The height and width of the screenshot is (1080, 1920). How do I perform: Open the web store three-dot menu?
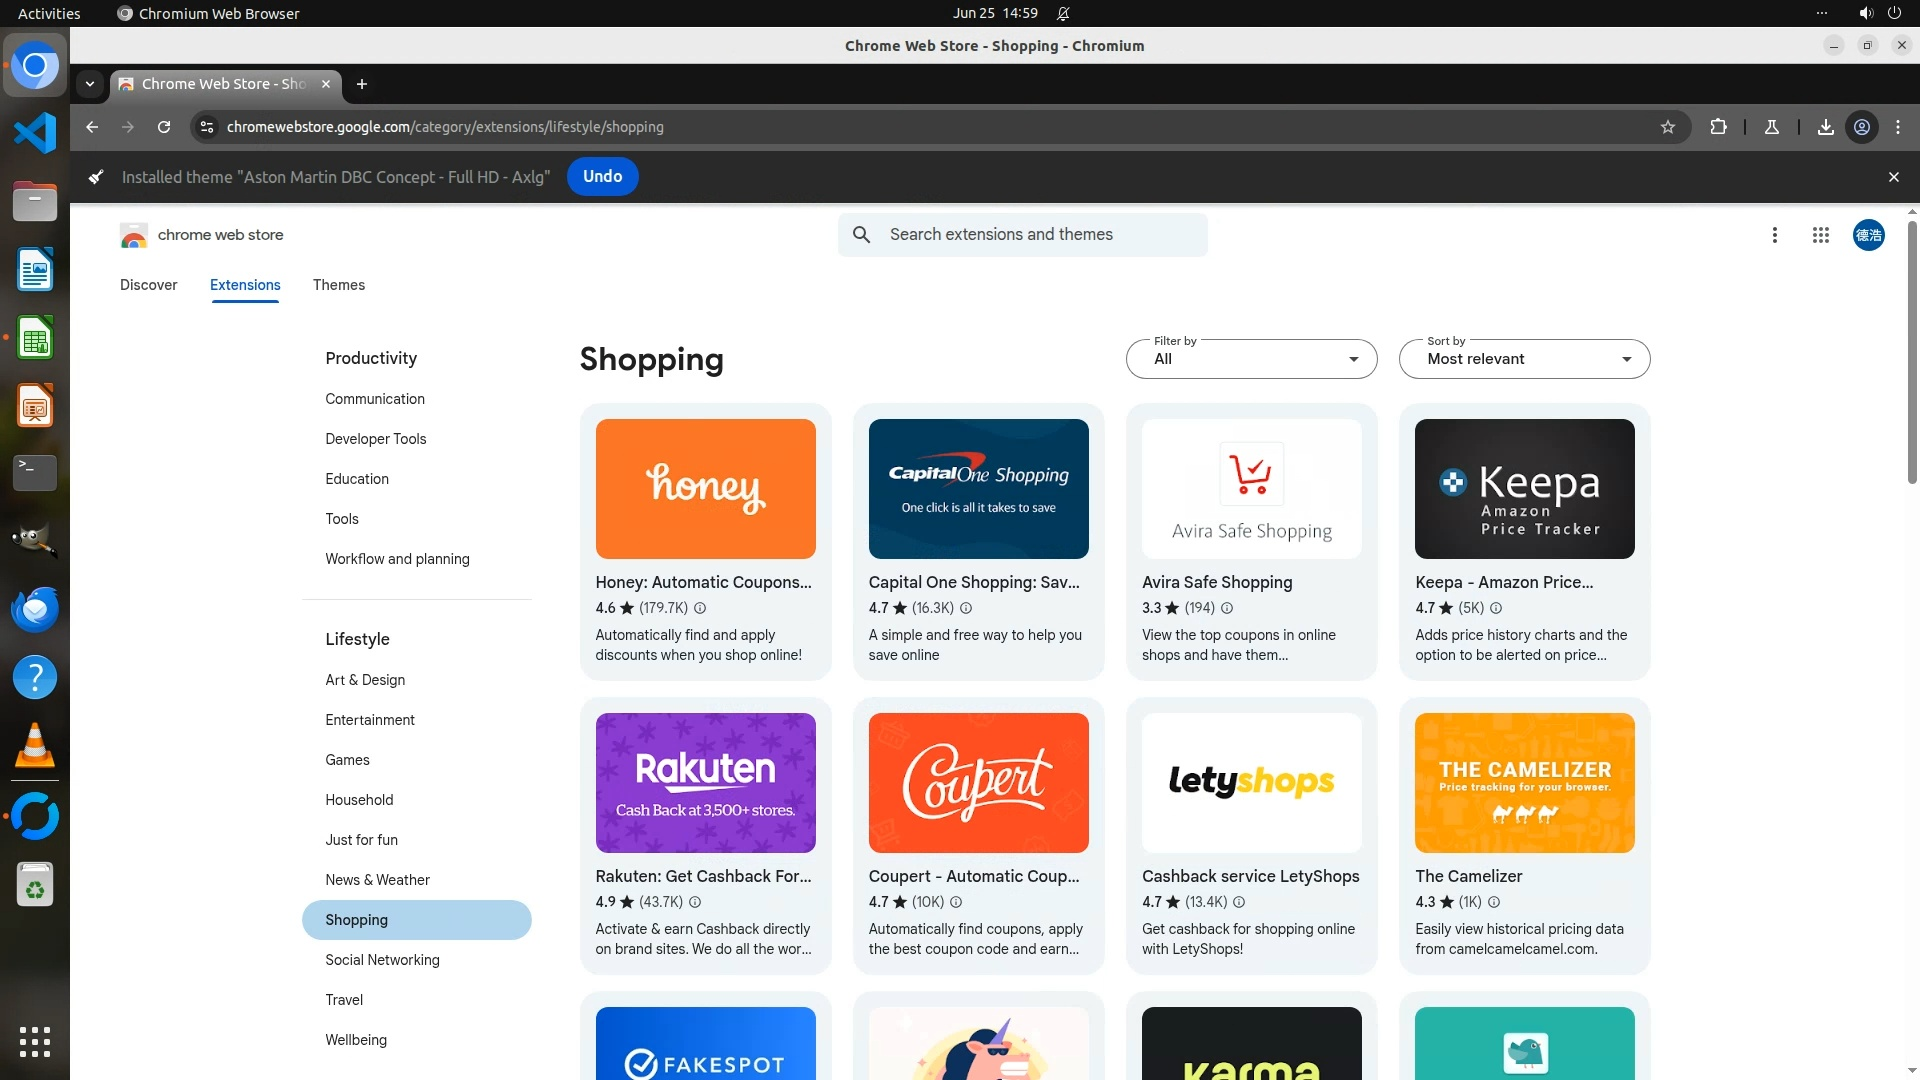tap(1774, 235)
